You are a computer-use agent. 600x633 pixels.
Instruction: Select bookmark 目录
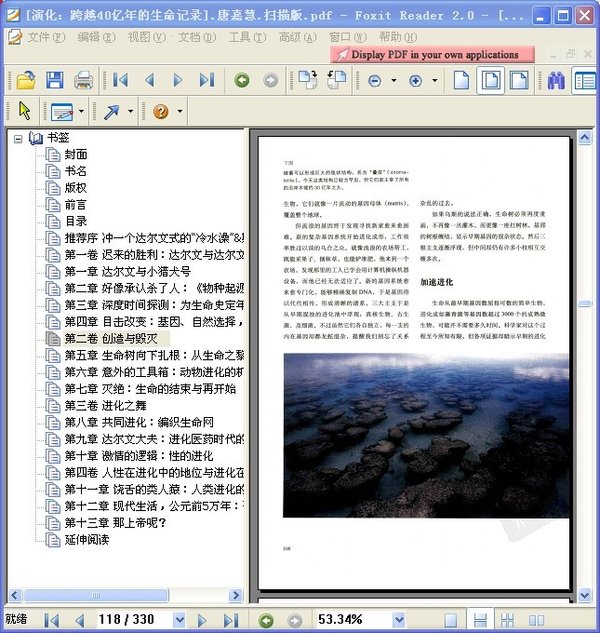(76, 221)
